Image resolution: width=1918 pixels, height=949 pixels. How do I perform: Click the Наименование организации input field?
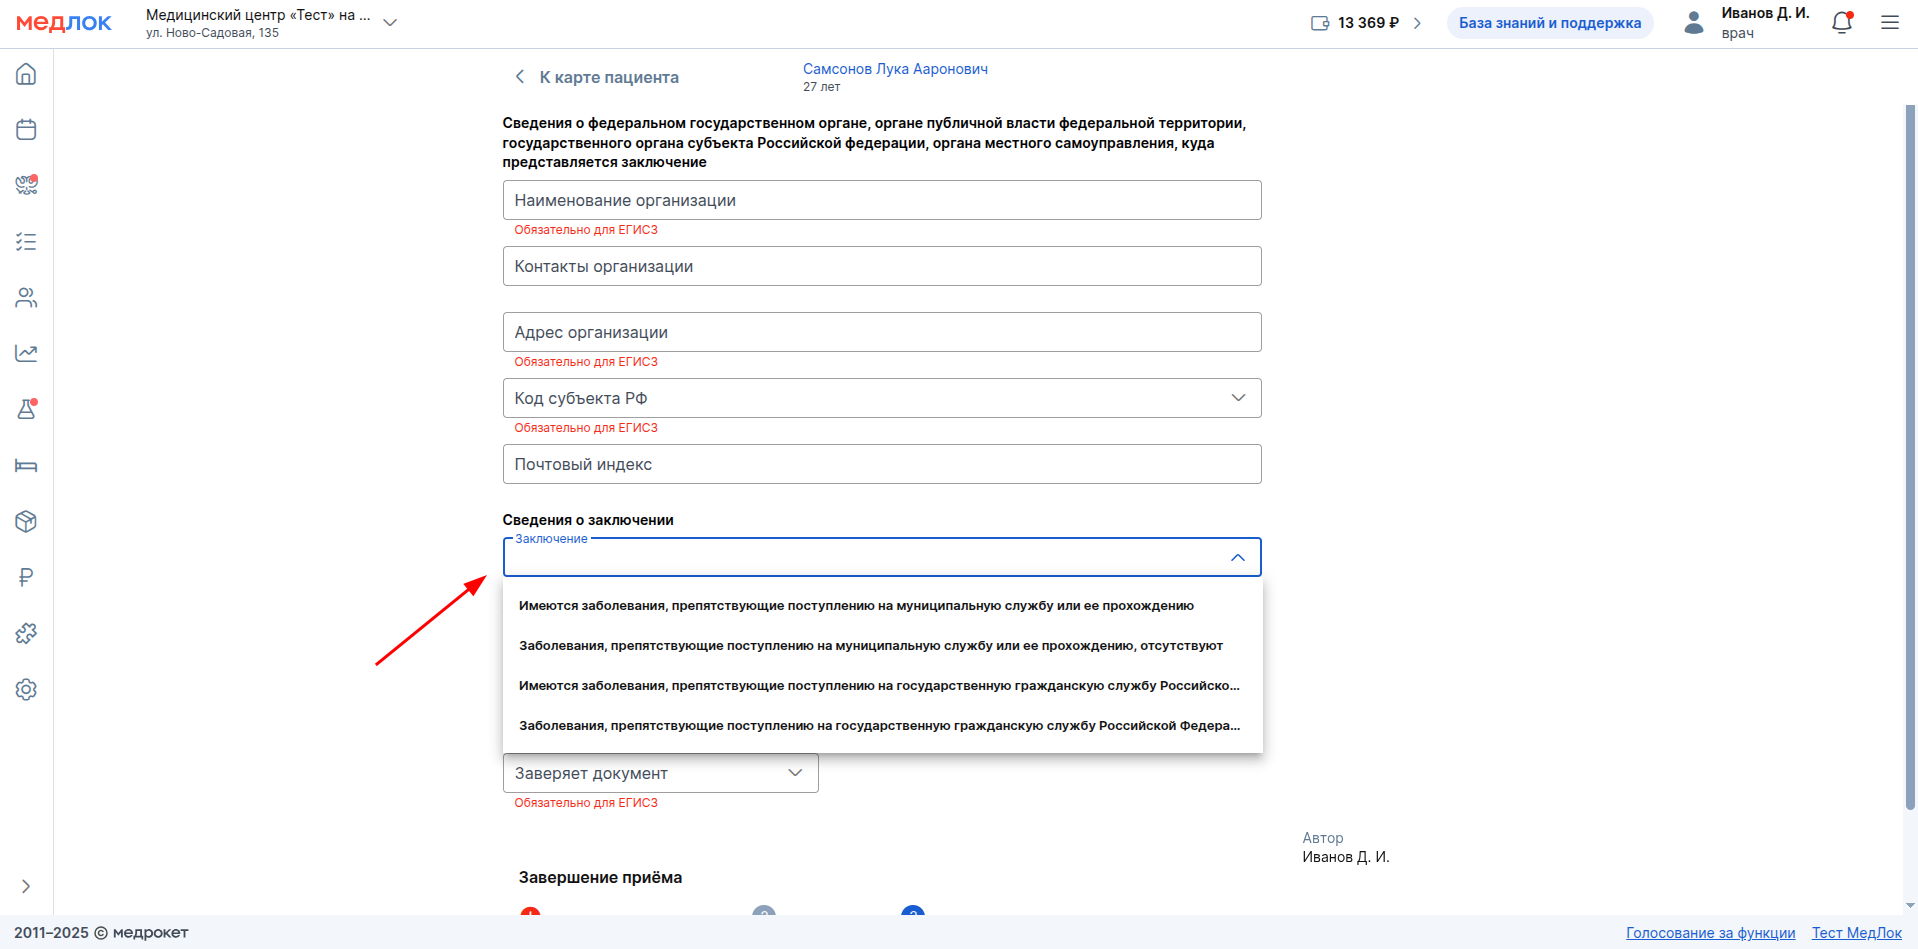click(x=881, y=200)
